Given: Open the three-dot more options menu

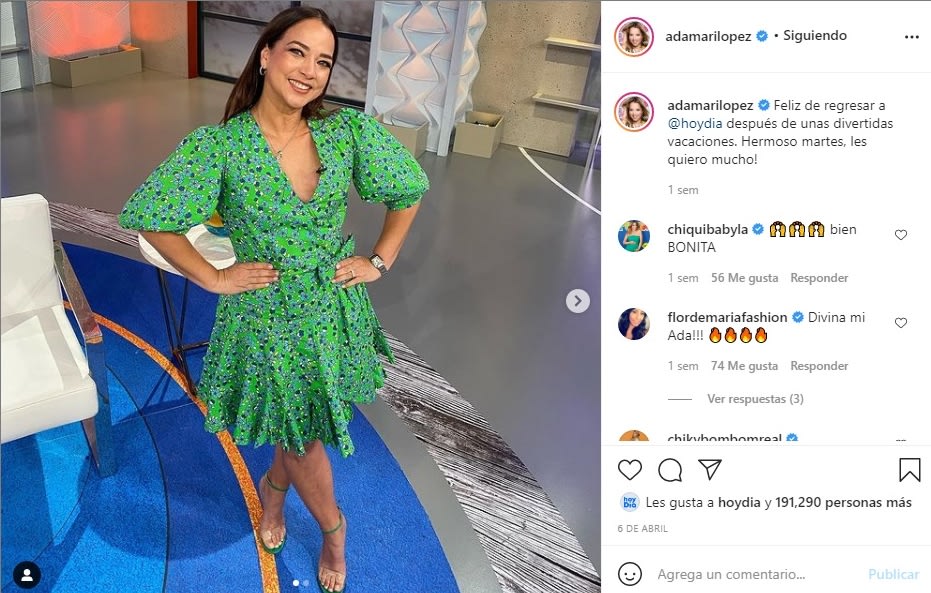Looking at the screenshot, I should pyautogui.click(x=911, y=37).
